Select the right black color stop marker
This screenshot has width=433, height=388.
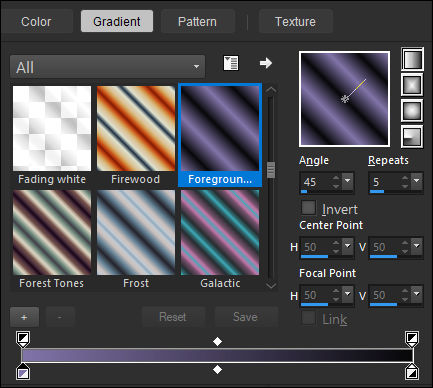click(x=412, y=372)
